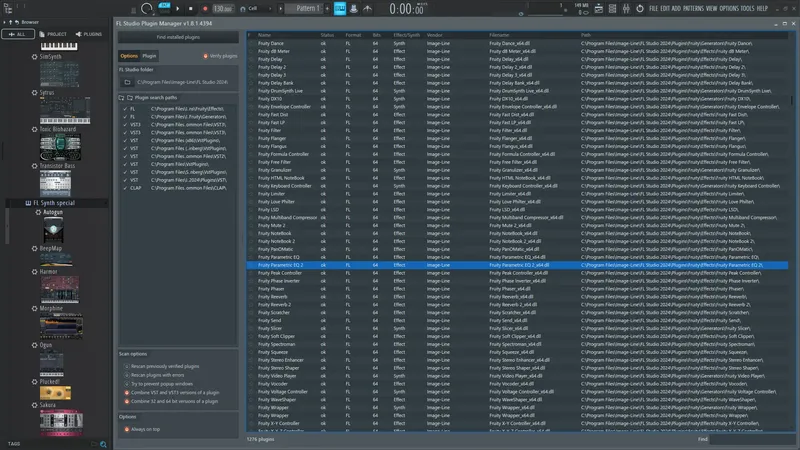Open the Cell snap dropdown
This screenshot has width=800, height=450.
pos(254,9)
